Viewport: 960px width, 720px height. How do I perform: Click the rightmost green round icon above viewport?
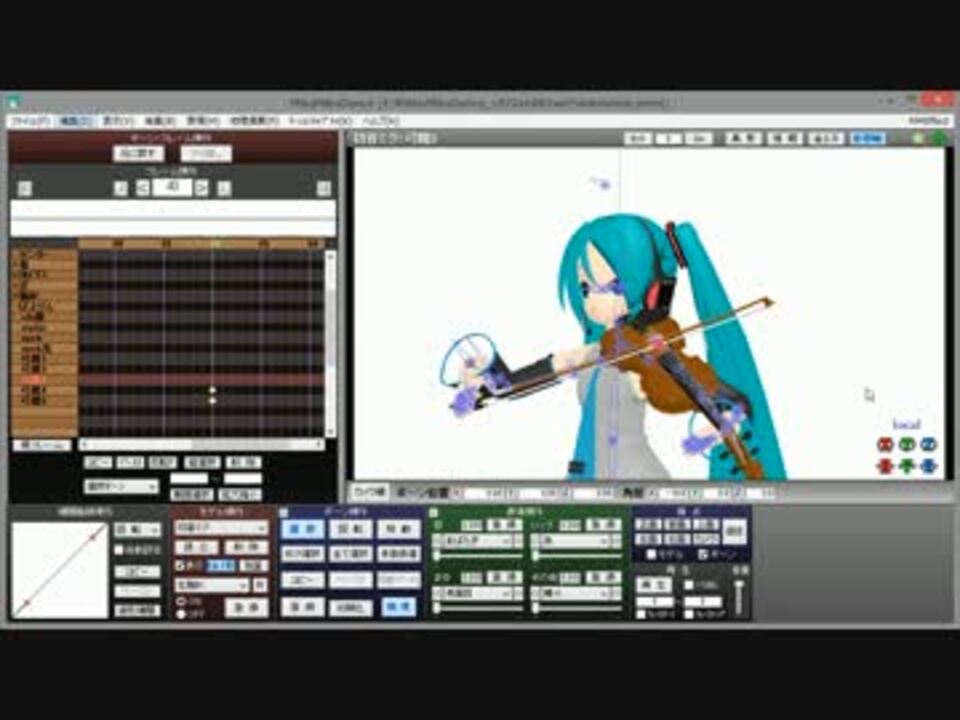(x=939, y=138)
